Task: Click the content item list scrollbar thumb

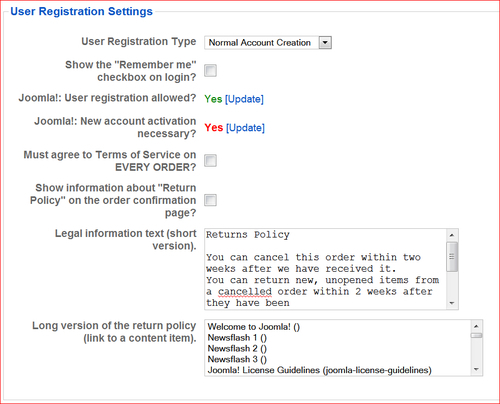Action: tap(476, 335)
